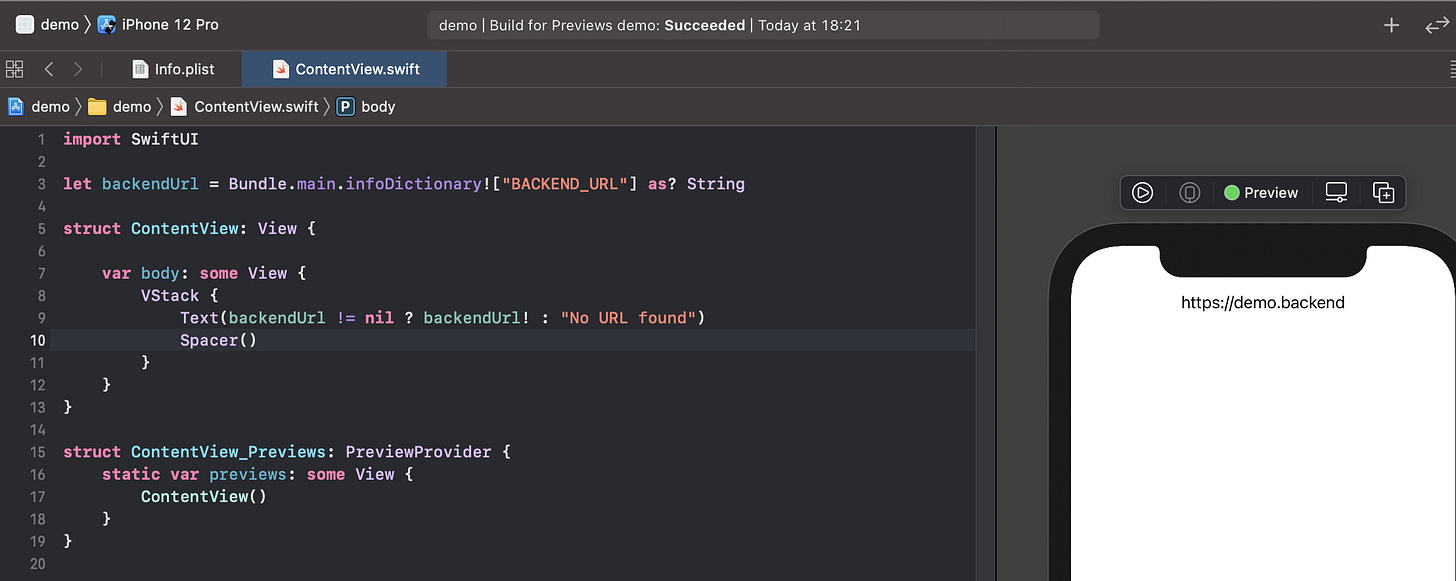Go back in navigation history
The width and height of the screenshot is (1456, 581).
[48, 69]
